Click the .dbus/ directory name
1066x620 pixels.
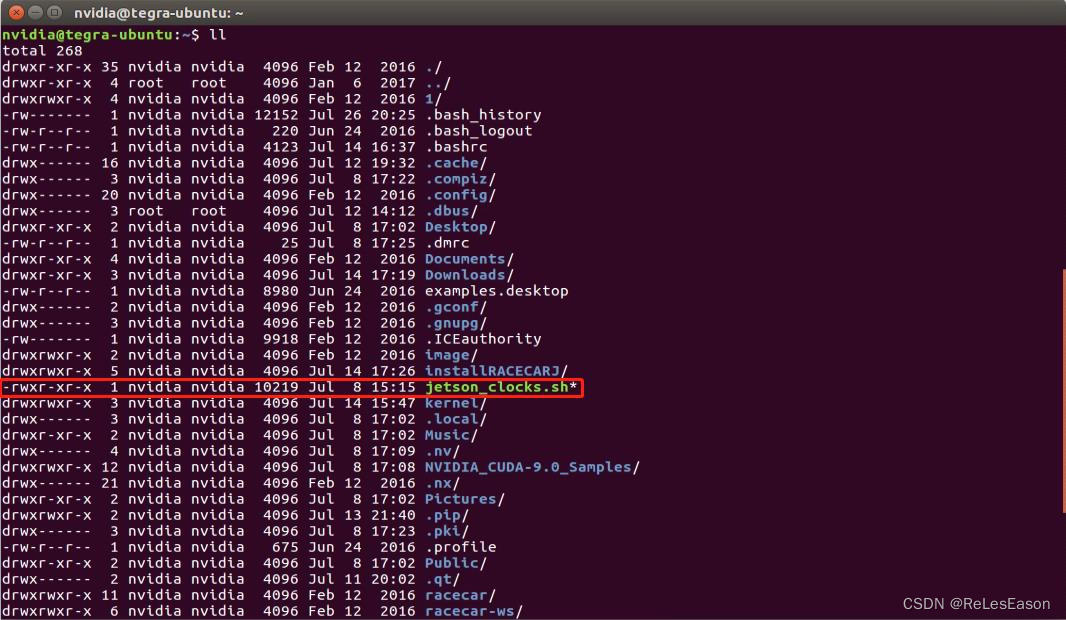click(x=451, y=211)
